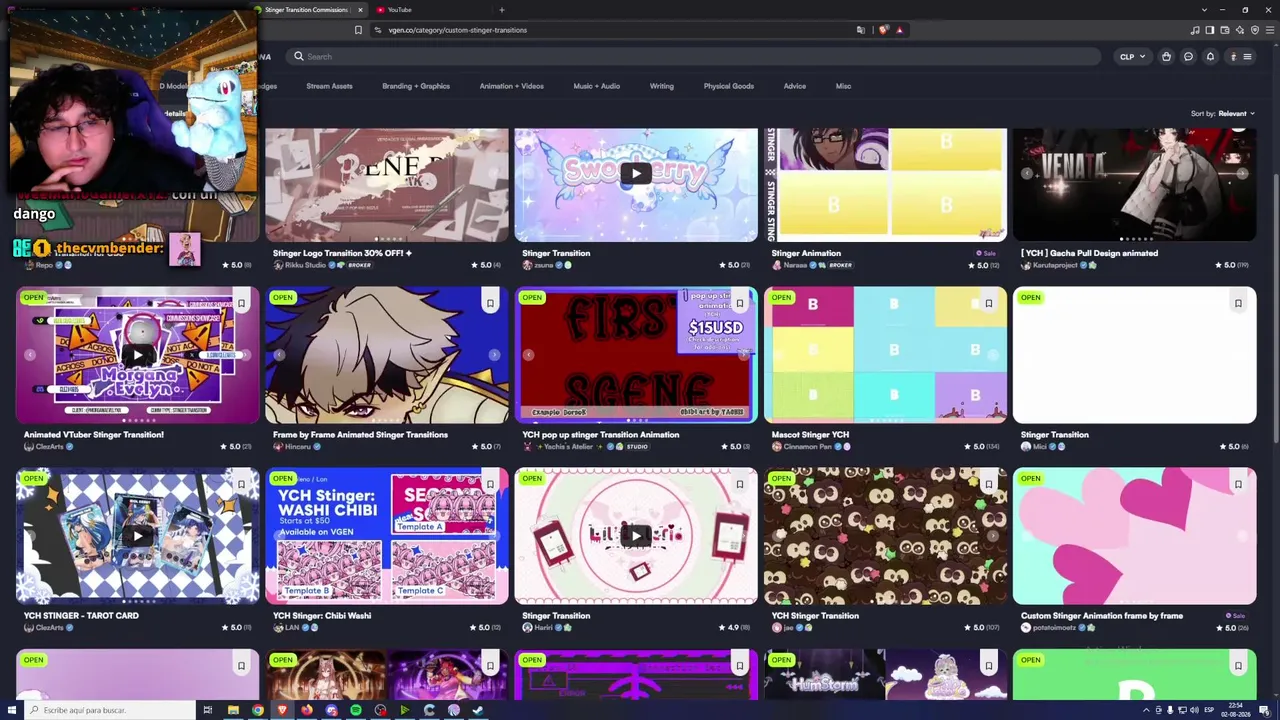
Task: Open the Stream Assets category
Action: [x=329, y=86]
